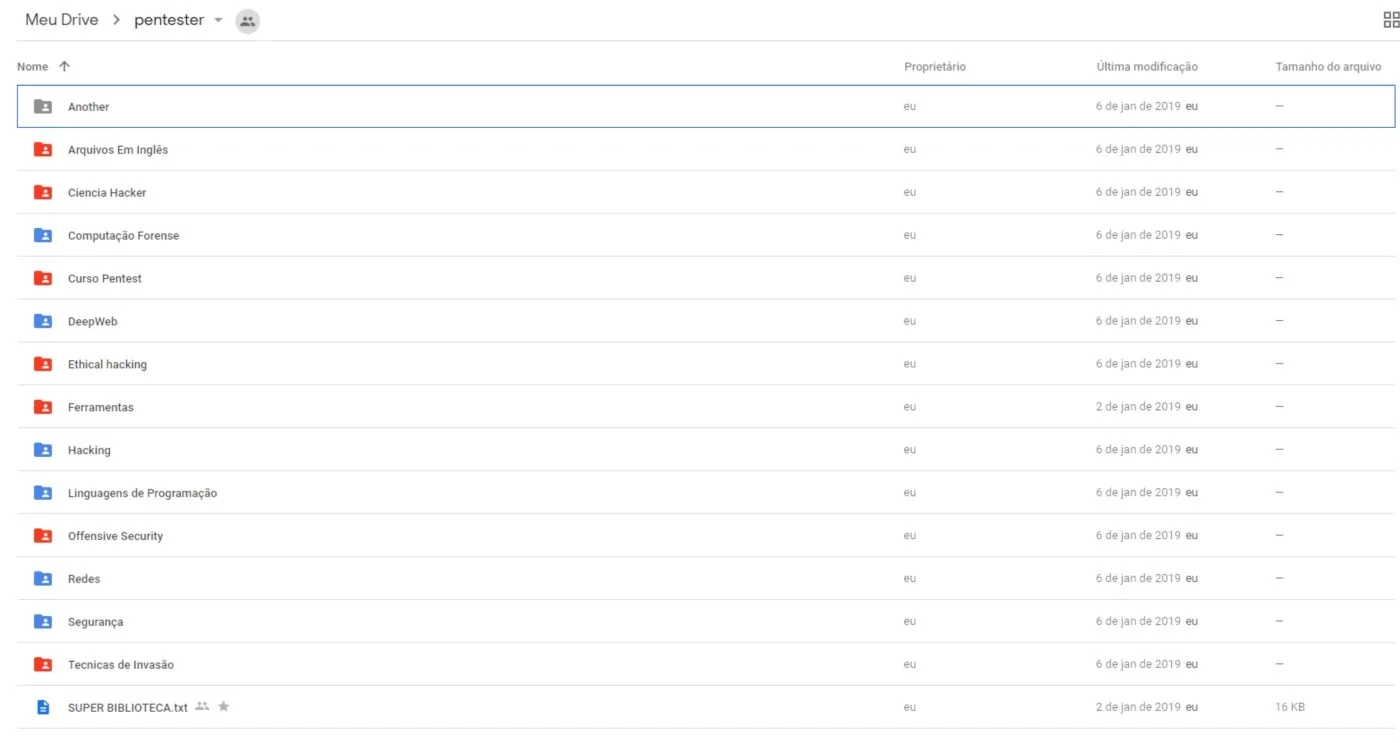This screenshot has width=1400, height=743.
Task: Select the Ciencia Hacker folder name
Action: tap(107, 193)
